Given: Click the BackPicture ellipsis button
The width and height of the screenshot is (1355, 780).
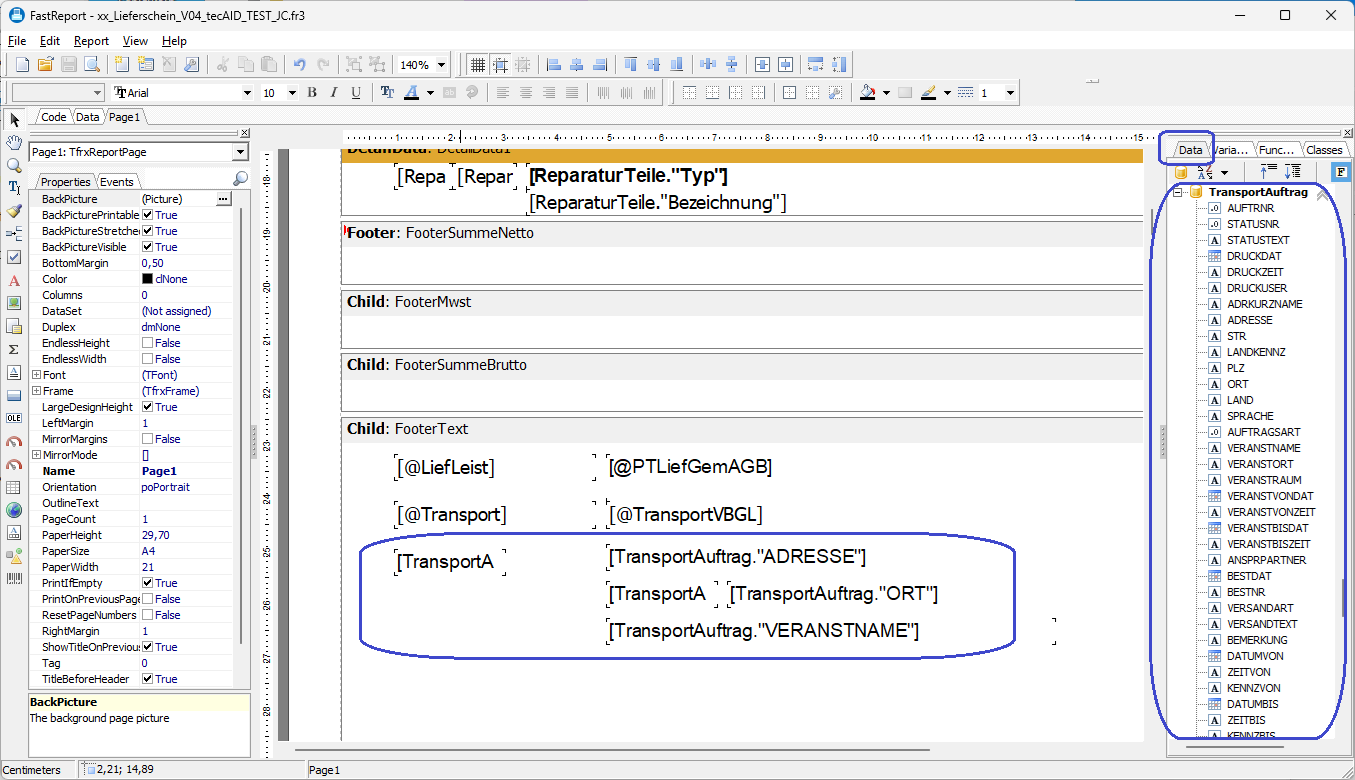Looking at the screenshot, I should pyautogui.click(x=223, y=199).
